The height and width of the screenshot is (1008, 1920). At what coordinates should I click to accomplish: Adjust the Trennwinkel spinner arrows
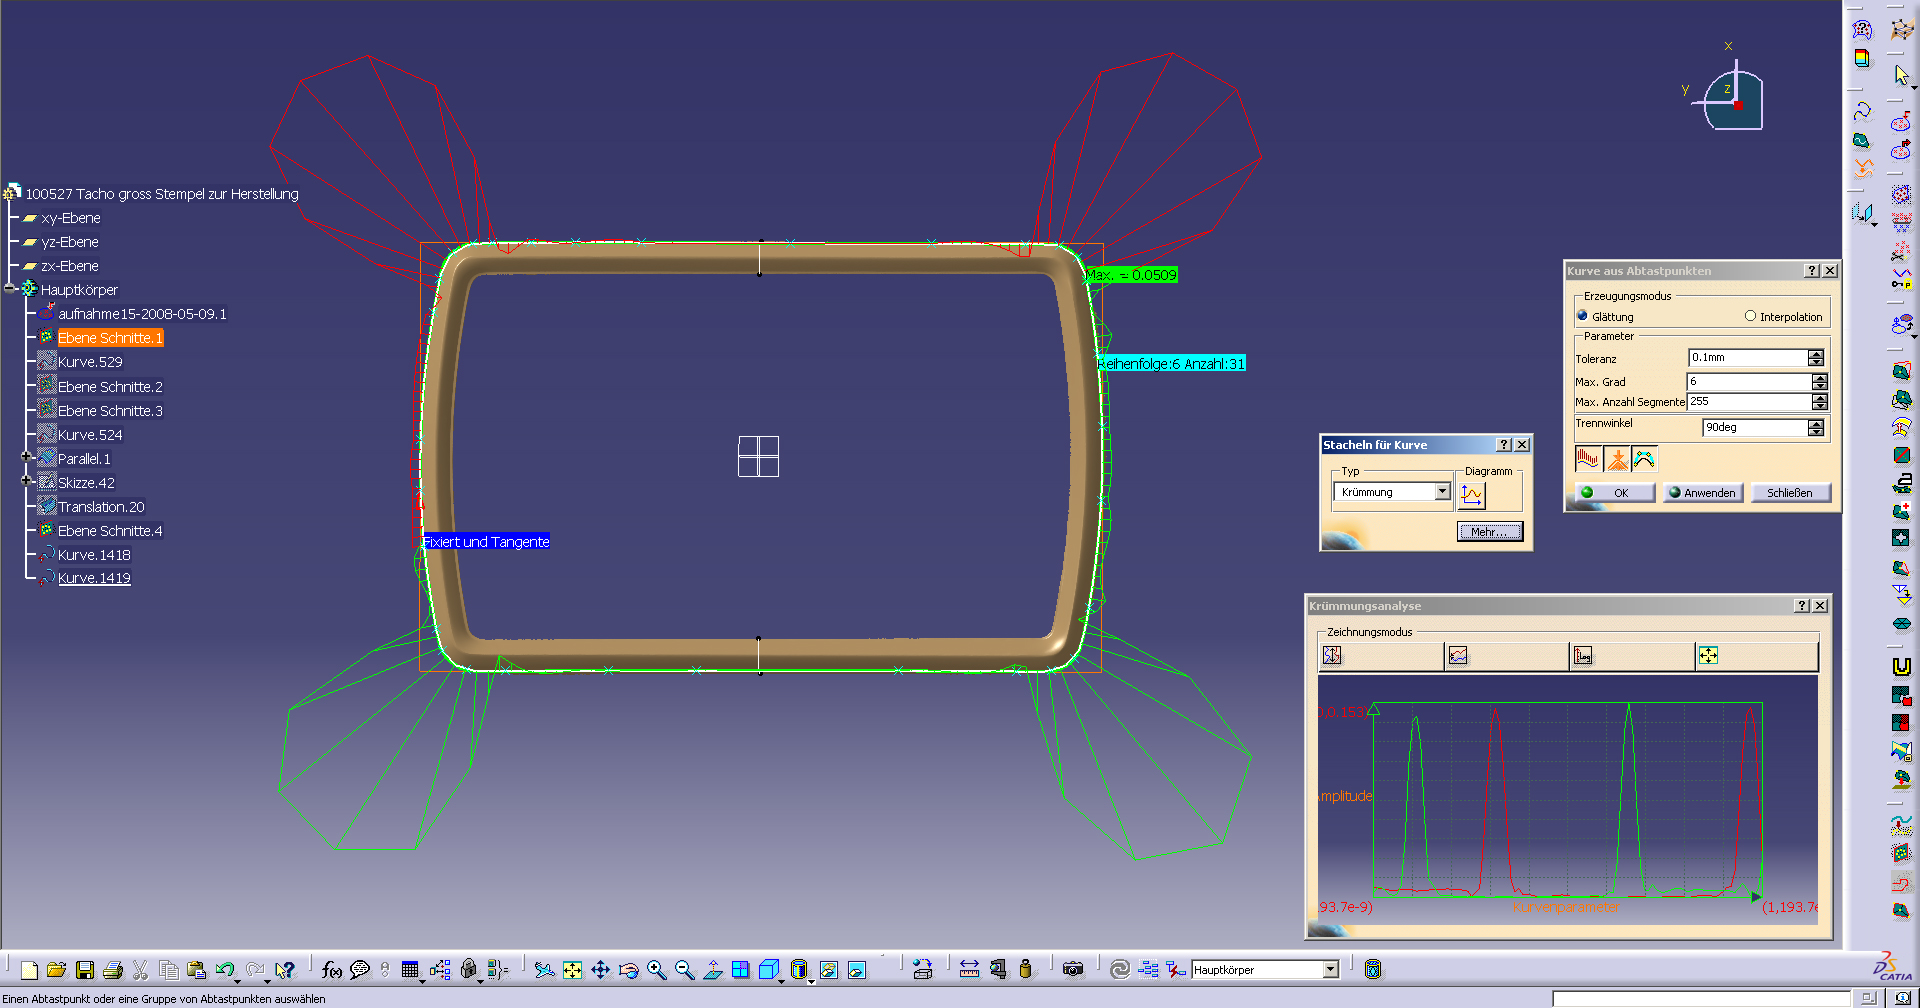pyautogui.click(x=1816, y=428)
